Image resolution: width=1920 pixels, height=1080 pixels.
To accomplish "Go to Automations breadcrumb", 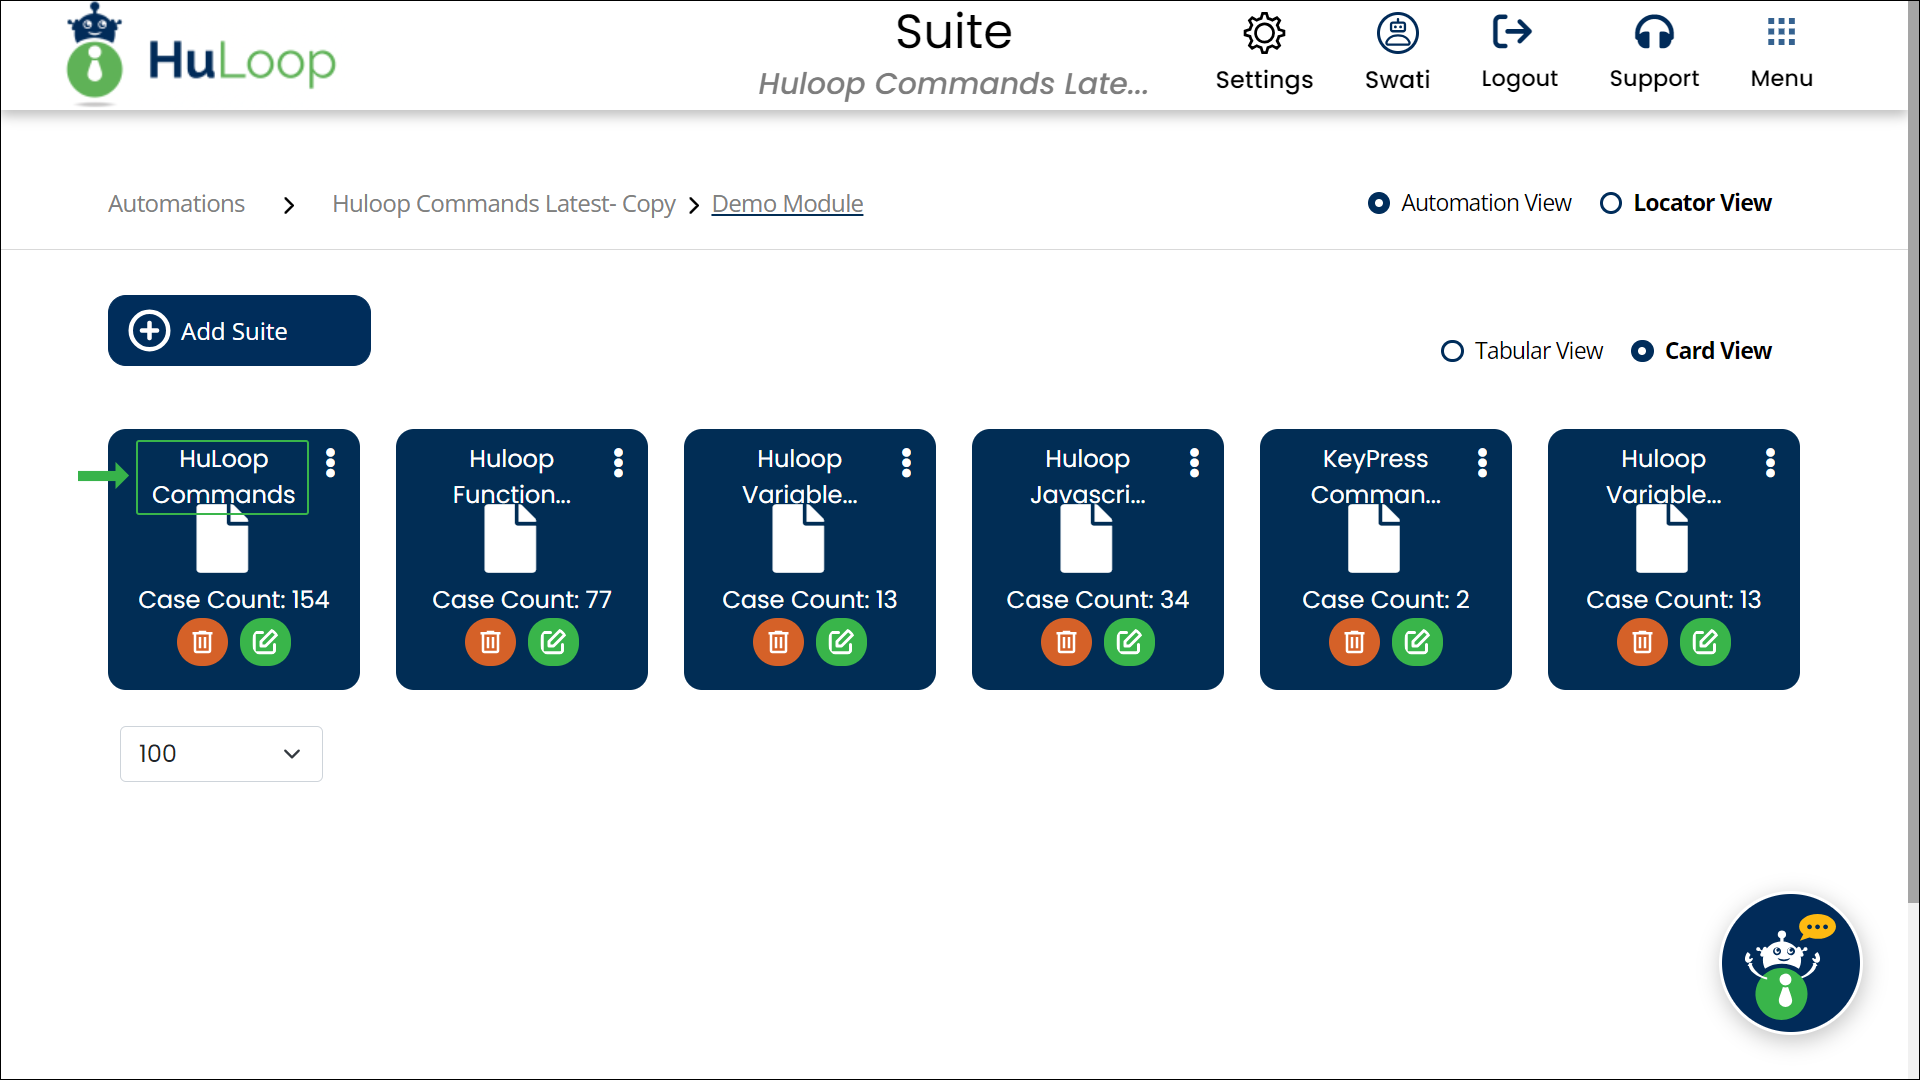I will (176, 203).
